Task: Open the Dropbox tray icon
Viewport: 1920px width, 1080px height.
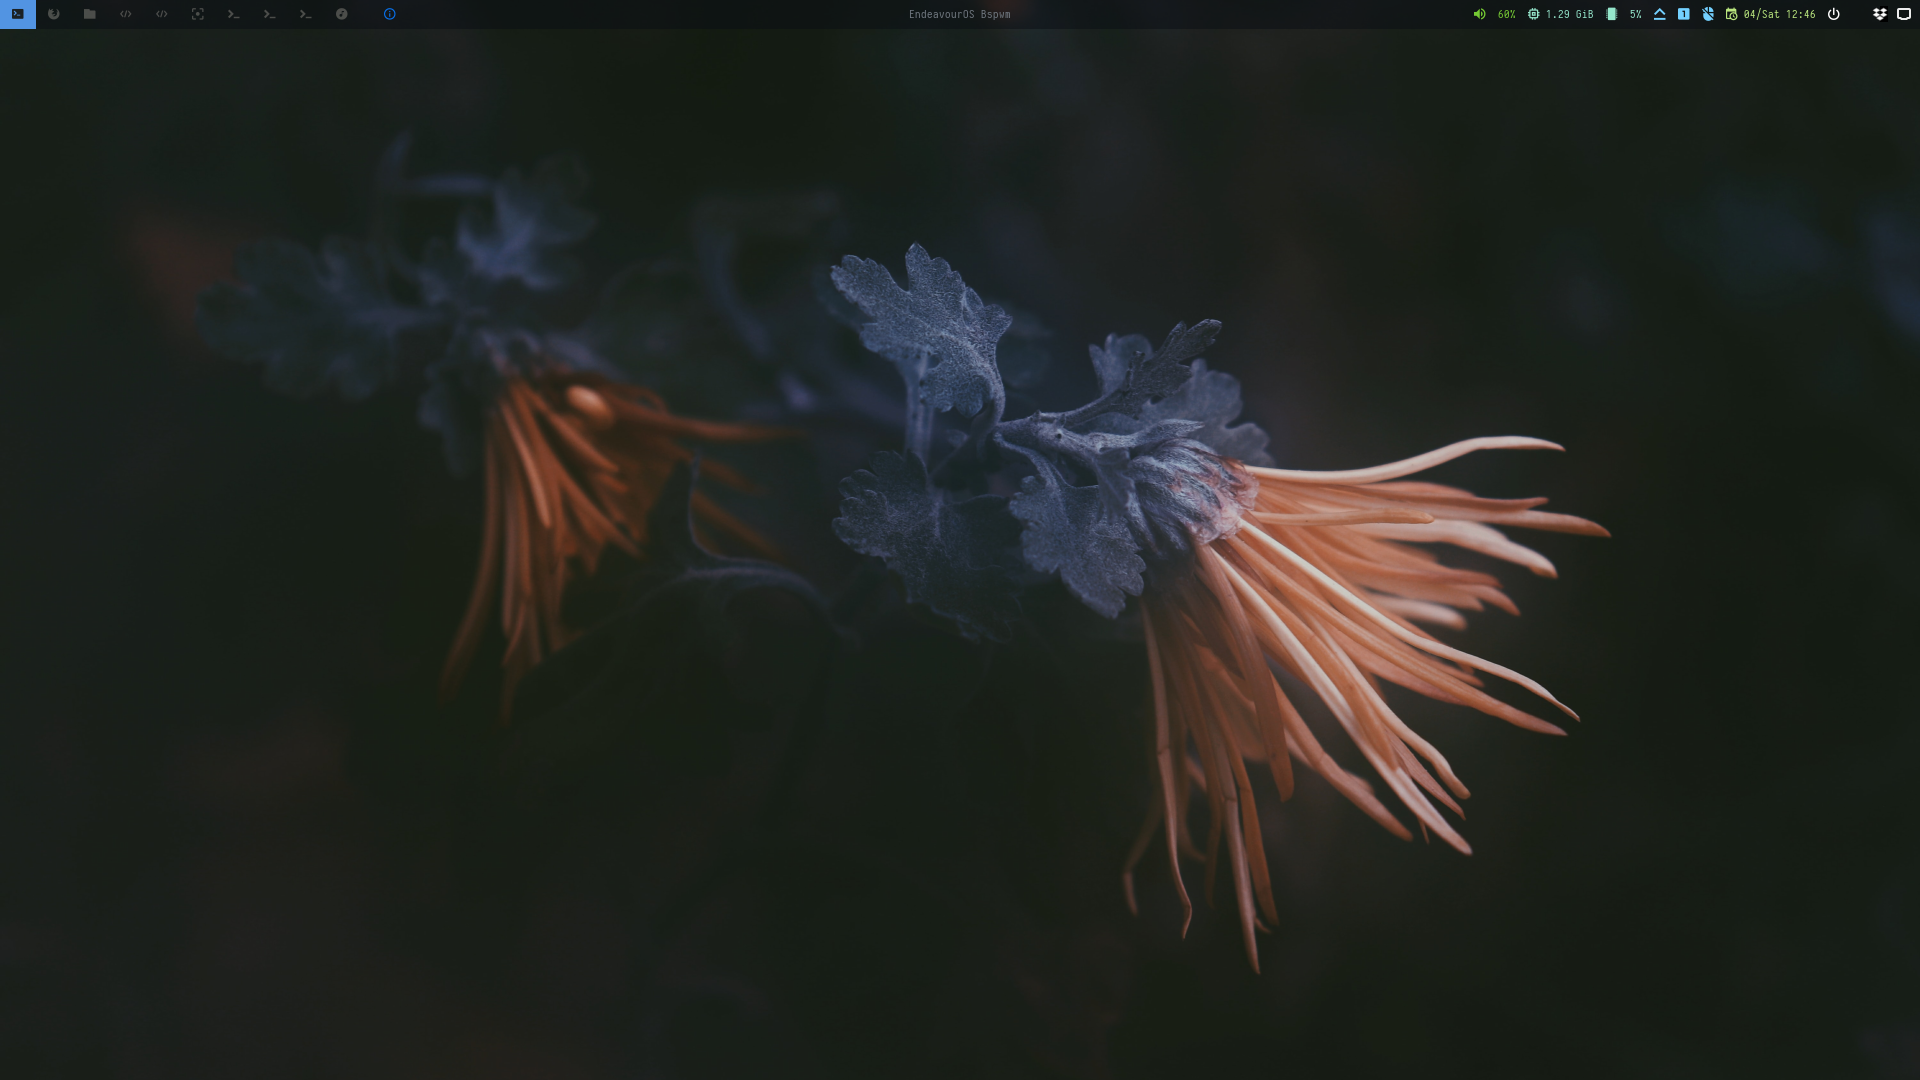Action: (1879, 14)
